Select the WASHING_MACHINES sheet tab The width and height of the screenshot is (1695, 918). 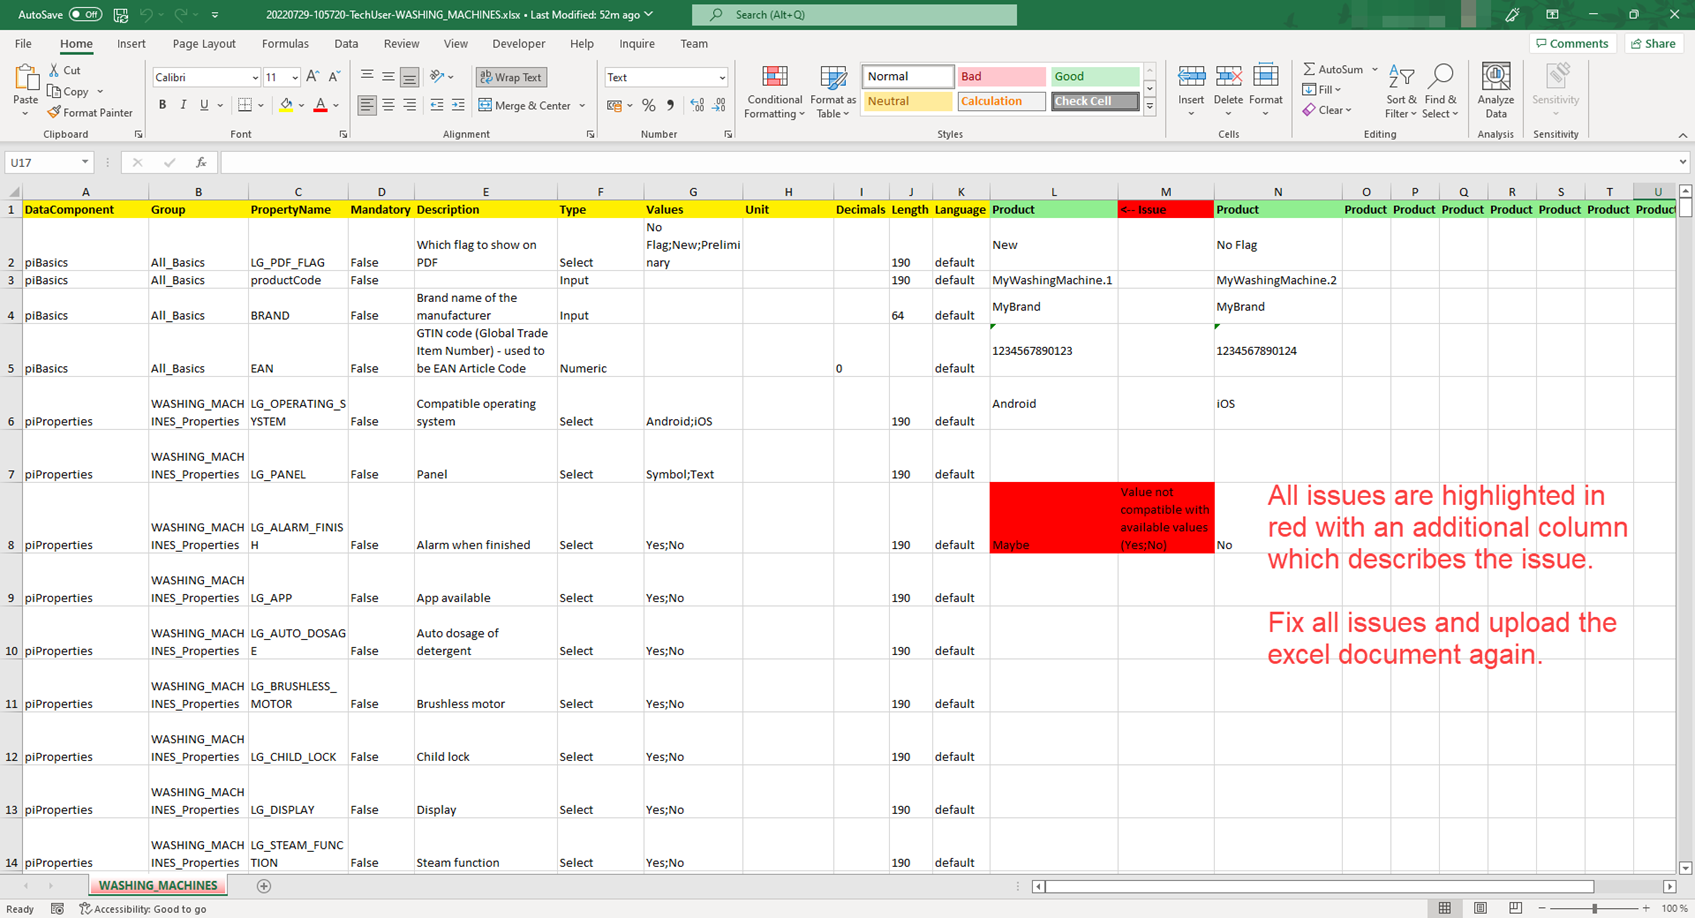tap(158, 886)
